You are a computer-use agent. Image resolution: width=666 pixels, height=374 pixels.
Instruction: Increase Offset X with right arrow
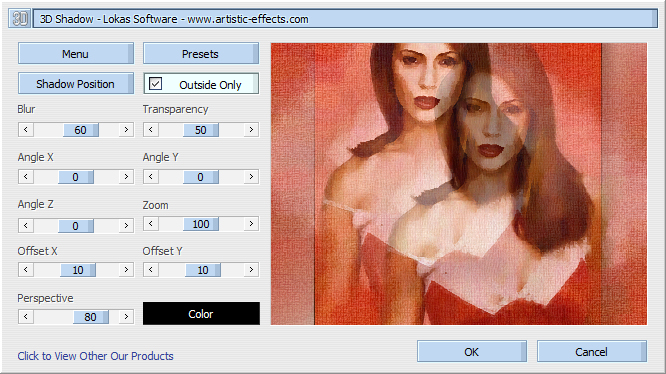pos(126,270)
